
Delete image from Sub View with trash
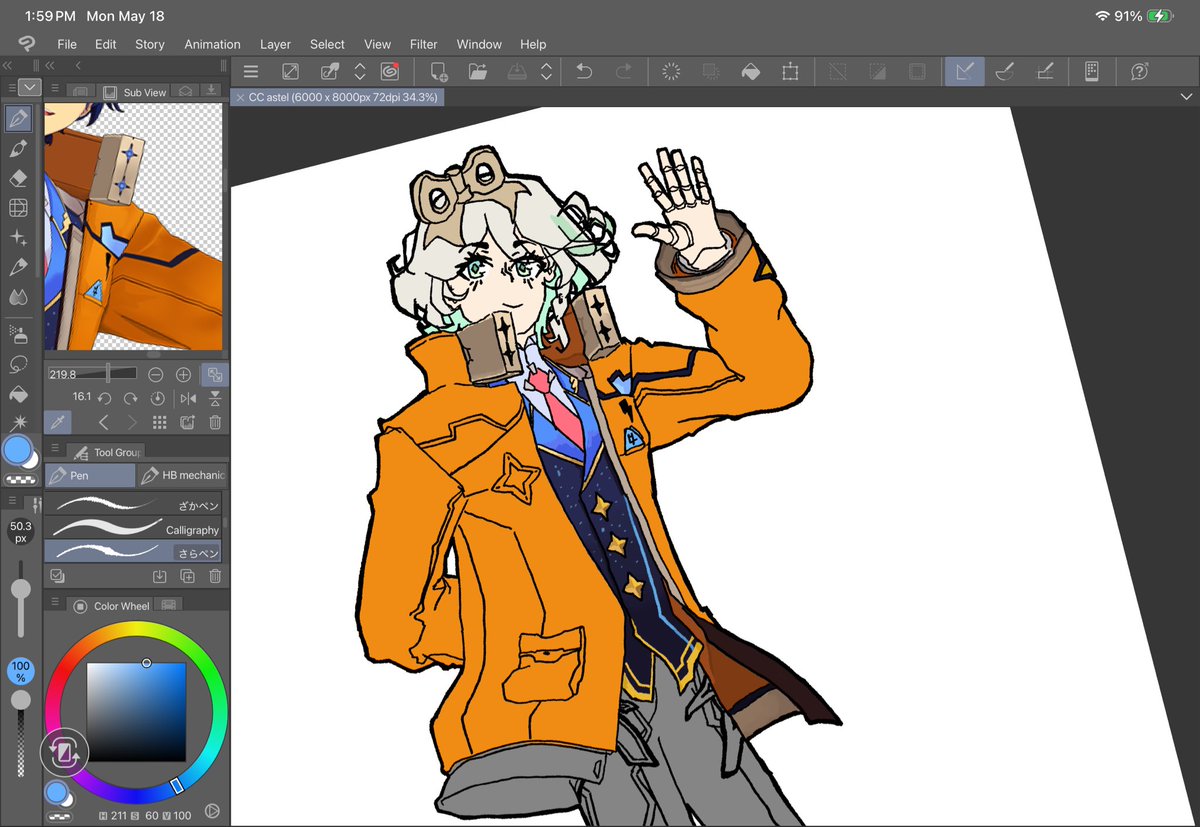tap(215, 423)
